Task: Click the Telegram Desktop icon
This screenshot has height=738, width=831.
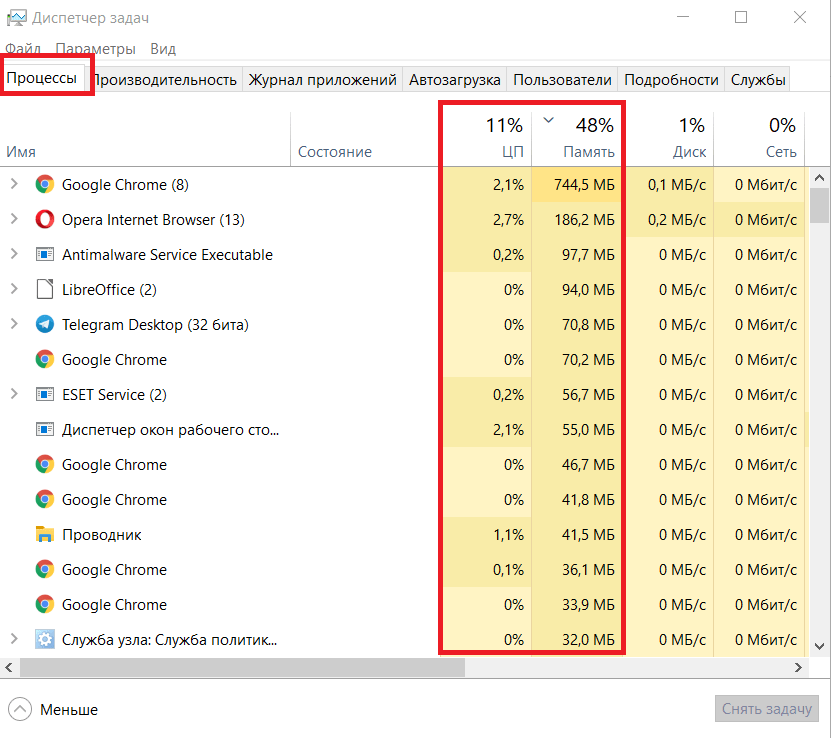Action: 45,324
